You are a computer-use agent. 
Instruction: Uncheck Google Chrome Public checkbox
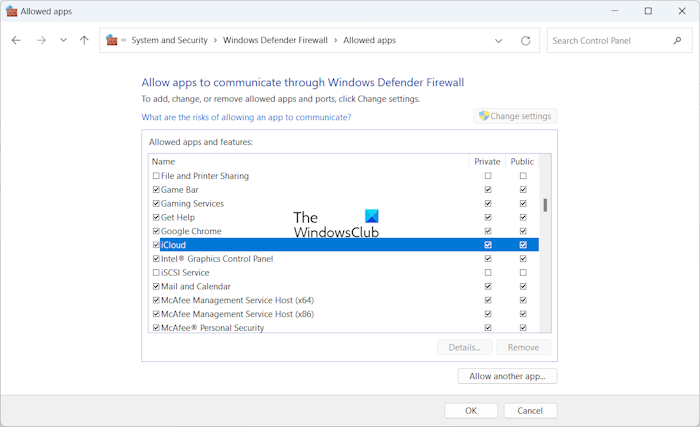point(522,231)
